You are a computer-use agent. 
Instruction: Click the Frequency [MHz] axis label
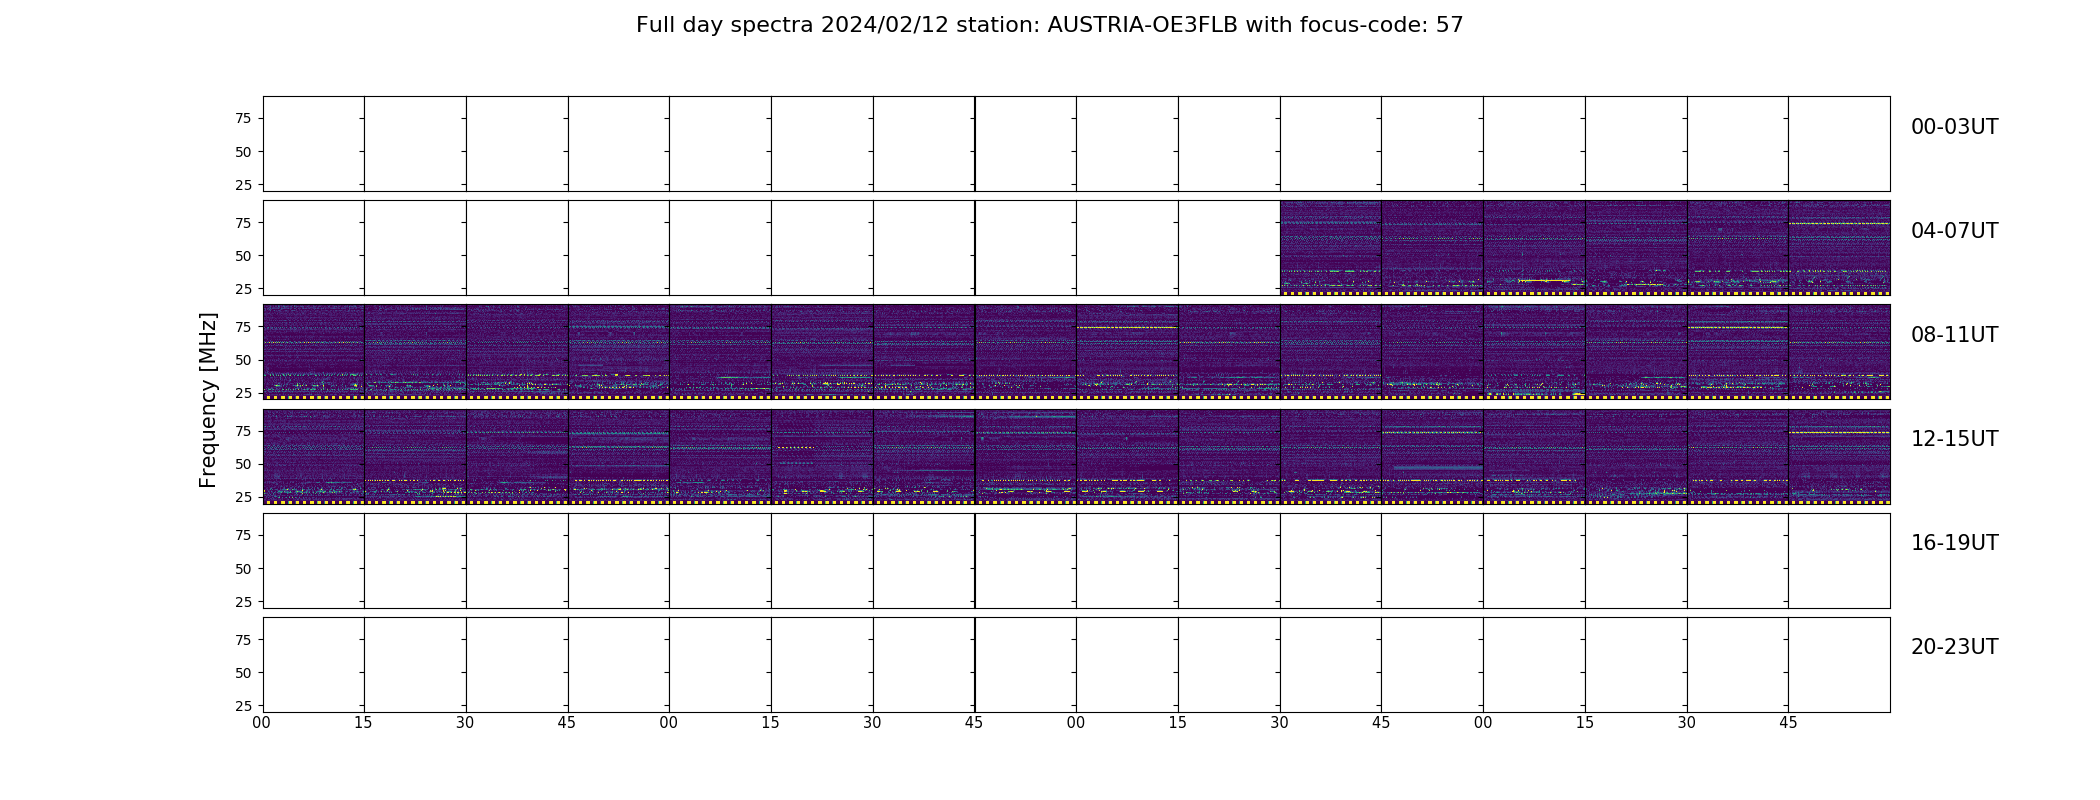pyautogui.click(x=208, y=400)
